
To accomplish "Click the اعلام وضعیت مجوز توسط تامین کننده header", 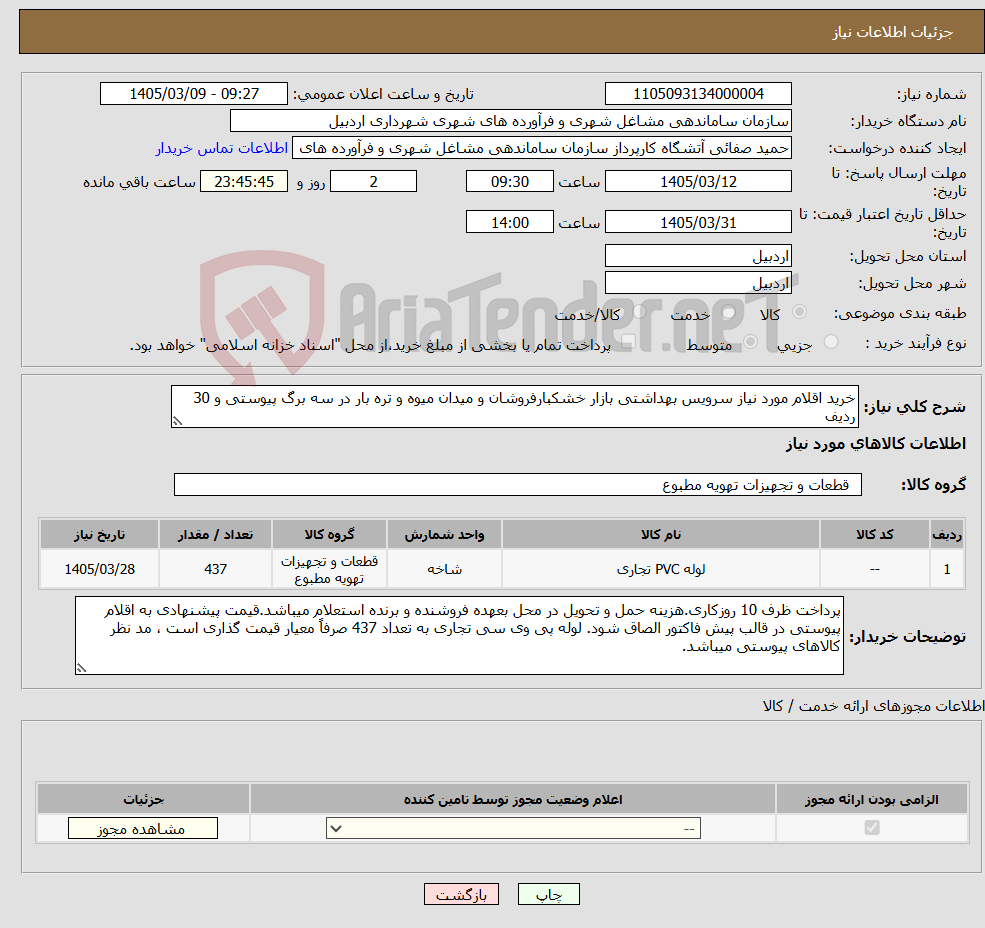I will tap(513, 799).
